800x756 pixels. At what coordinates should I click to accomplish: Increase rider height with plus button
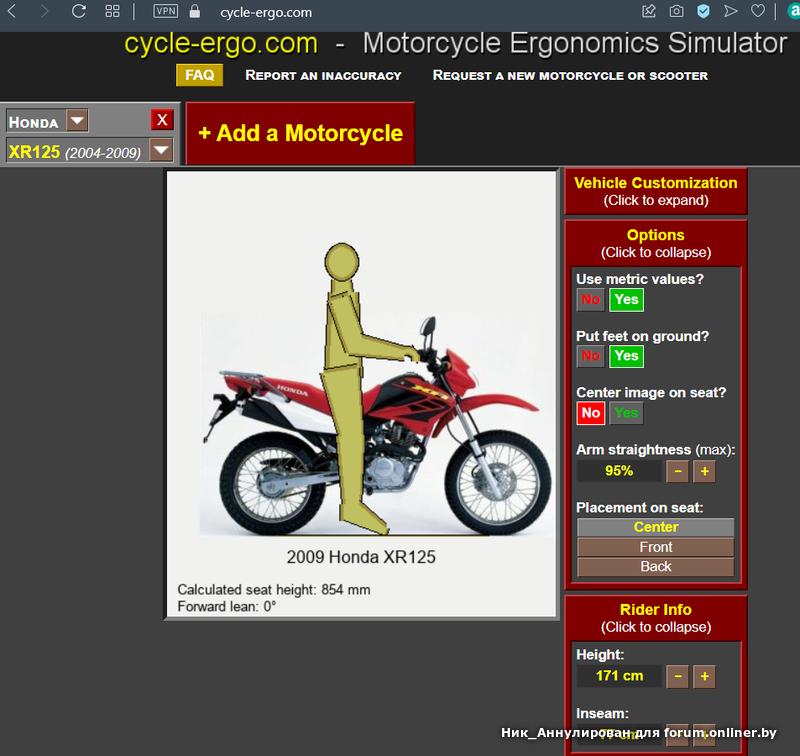point(705,676)
